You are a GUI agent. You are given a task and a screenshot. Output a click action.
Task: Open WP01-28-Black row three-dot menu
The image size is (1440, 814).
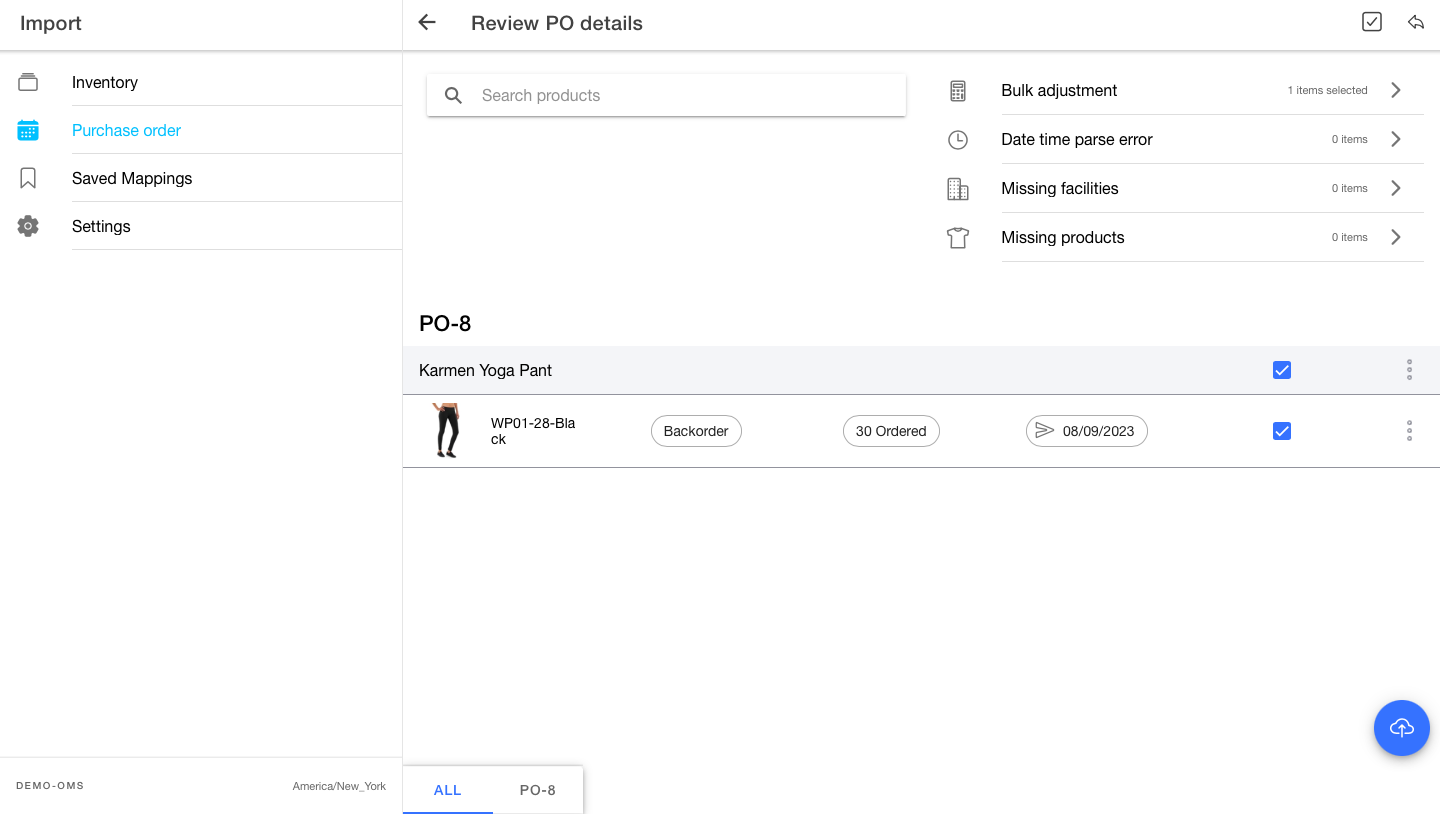(1409, 431)
